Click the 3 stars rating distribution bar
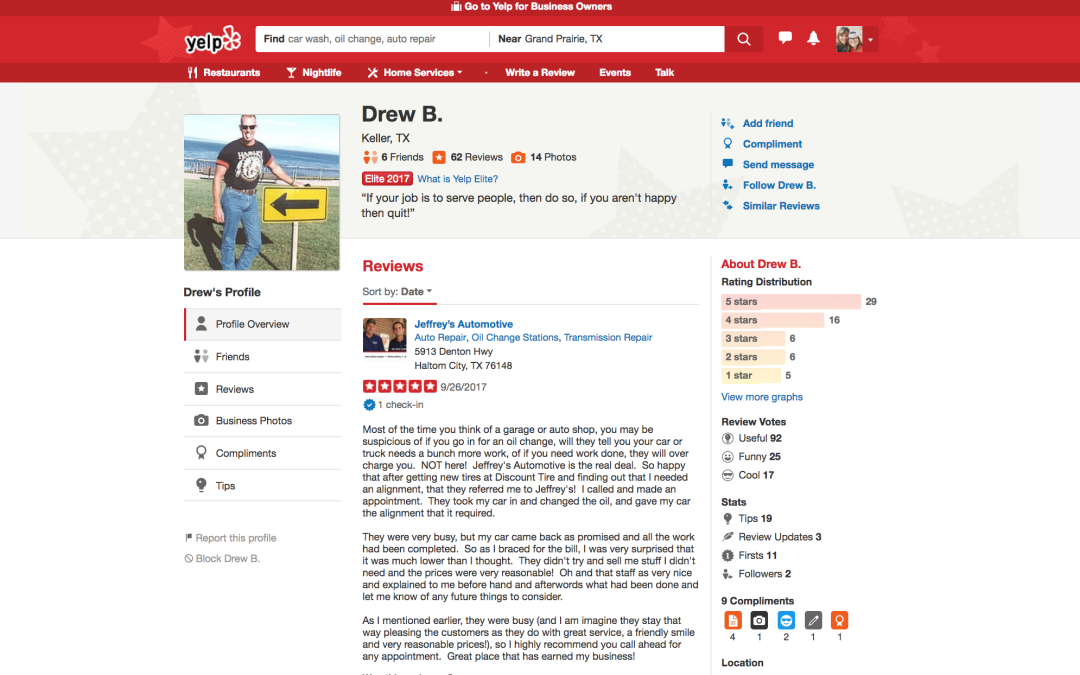 [753, 339]
